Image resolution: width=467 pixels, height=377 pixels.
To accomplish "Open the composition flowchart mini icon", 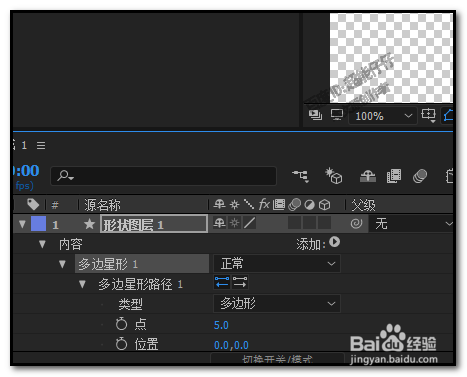I will [301, 176].
